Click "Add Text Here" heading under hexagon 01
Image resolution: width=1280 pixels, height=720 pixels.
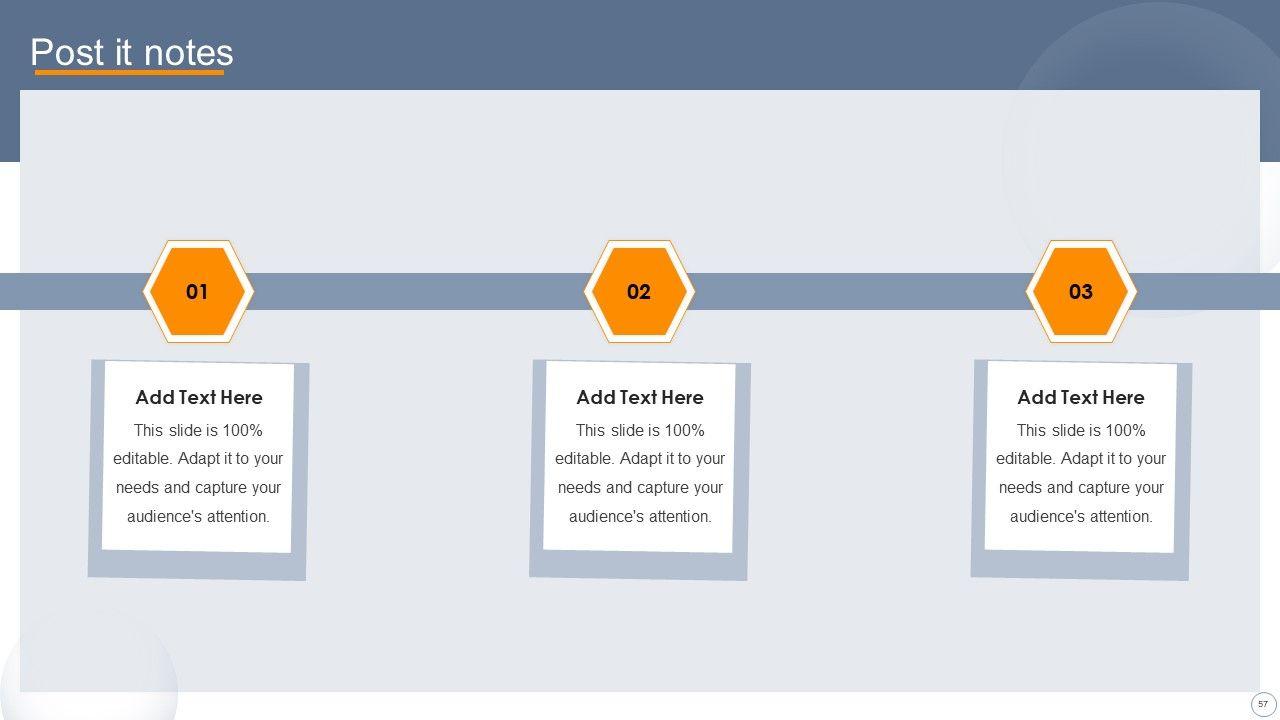(x=198, y=397)
